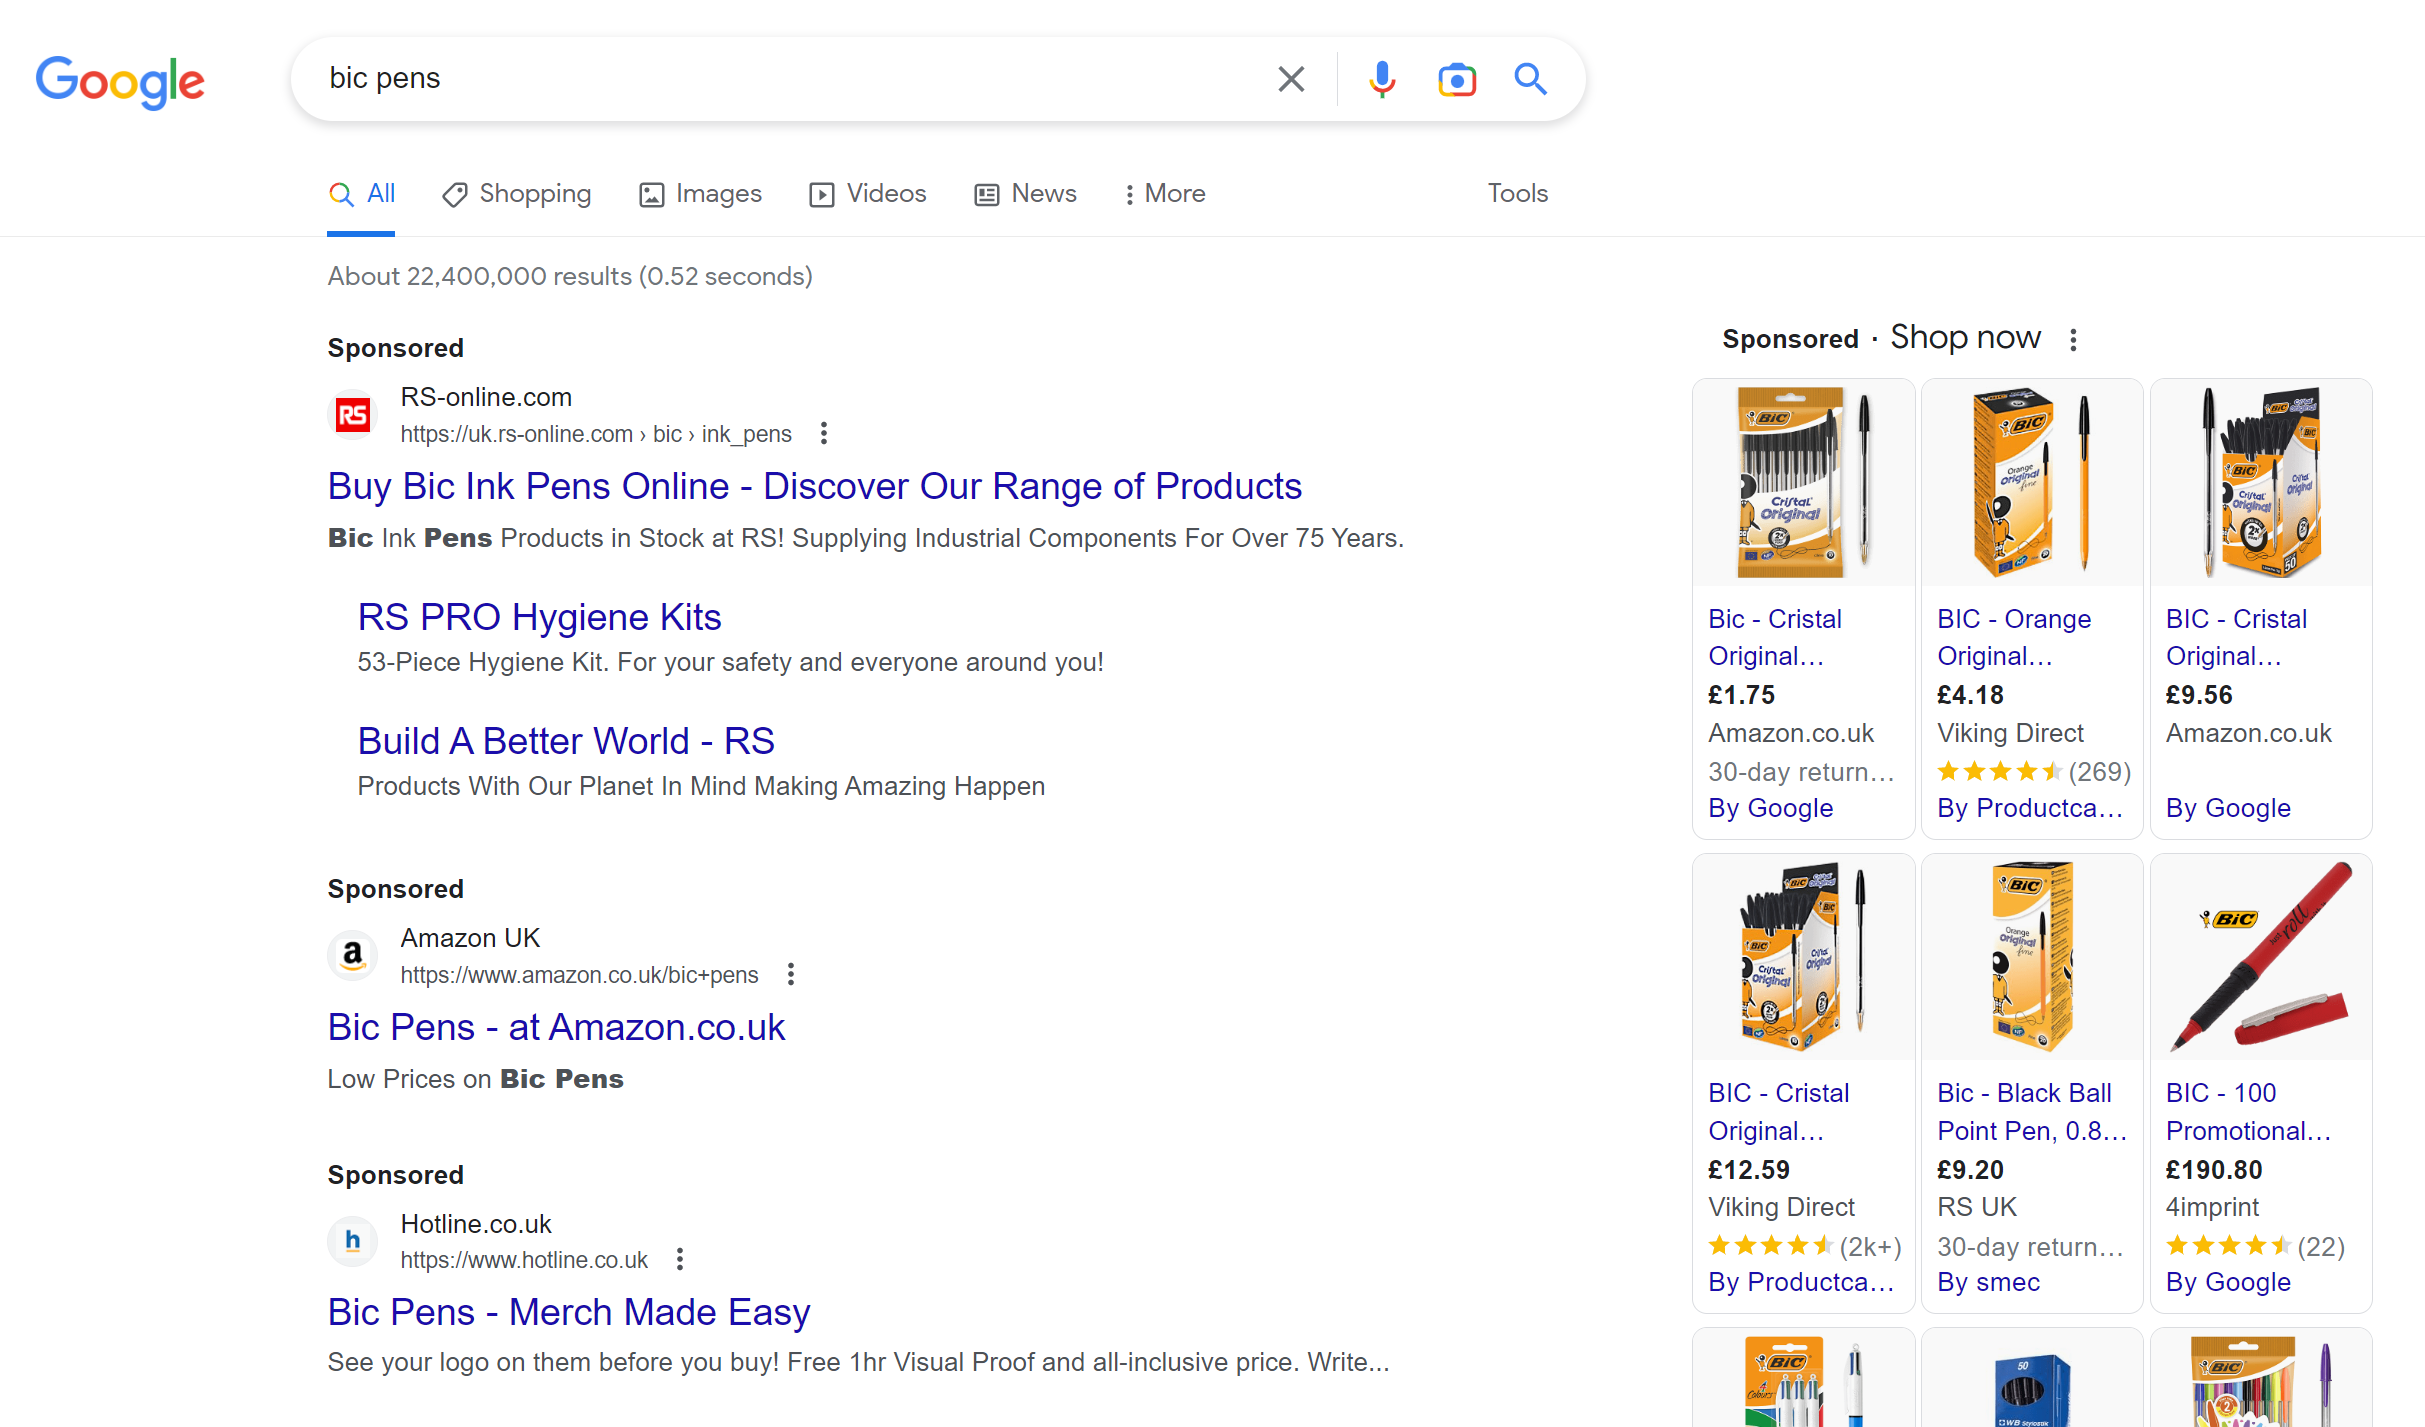2425x1427 pixels.
Task: Click 'By Productca…' under £12.59 Viking Direct listing
Action: click(1801, 1283)
